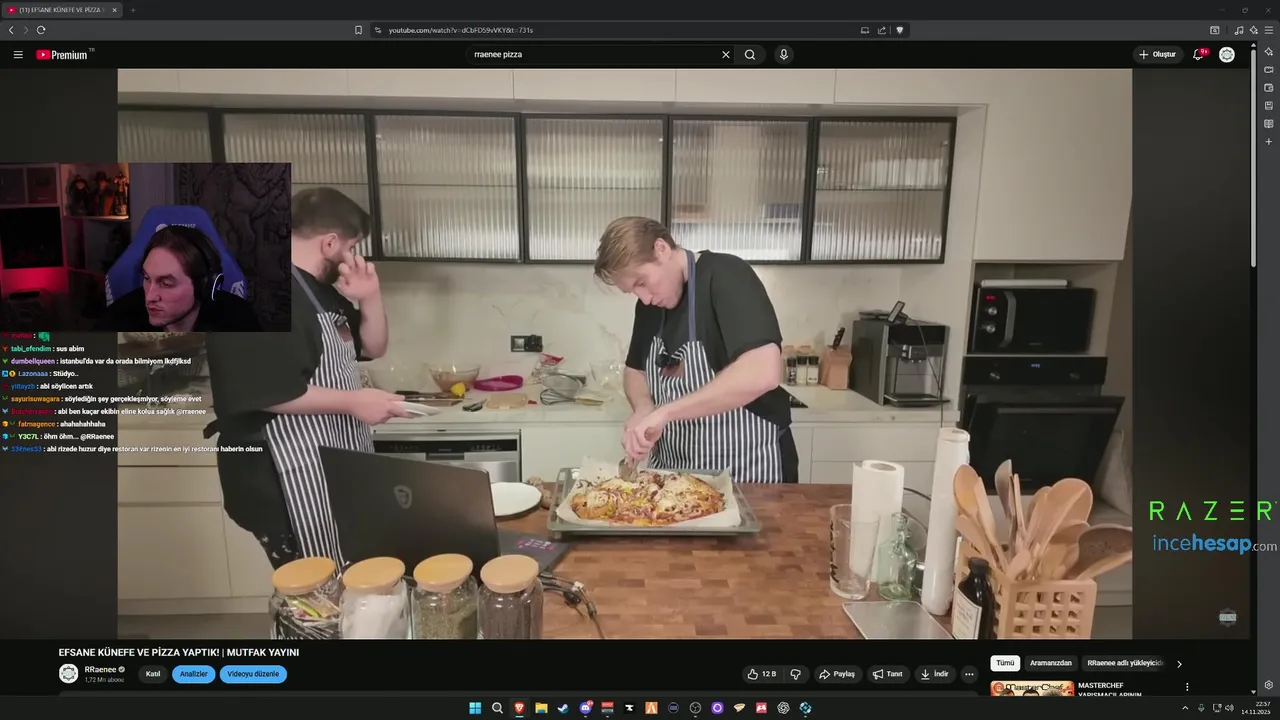The height and width of the screenshot is (720, 1280).
Task: Click the YouTube search input field
Action: pyautogui.click(x=595, y=54)
